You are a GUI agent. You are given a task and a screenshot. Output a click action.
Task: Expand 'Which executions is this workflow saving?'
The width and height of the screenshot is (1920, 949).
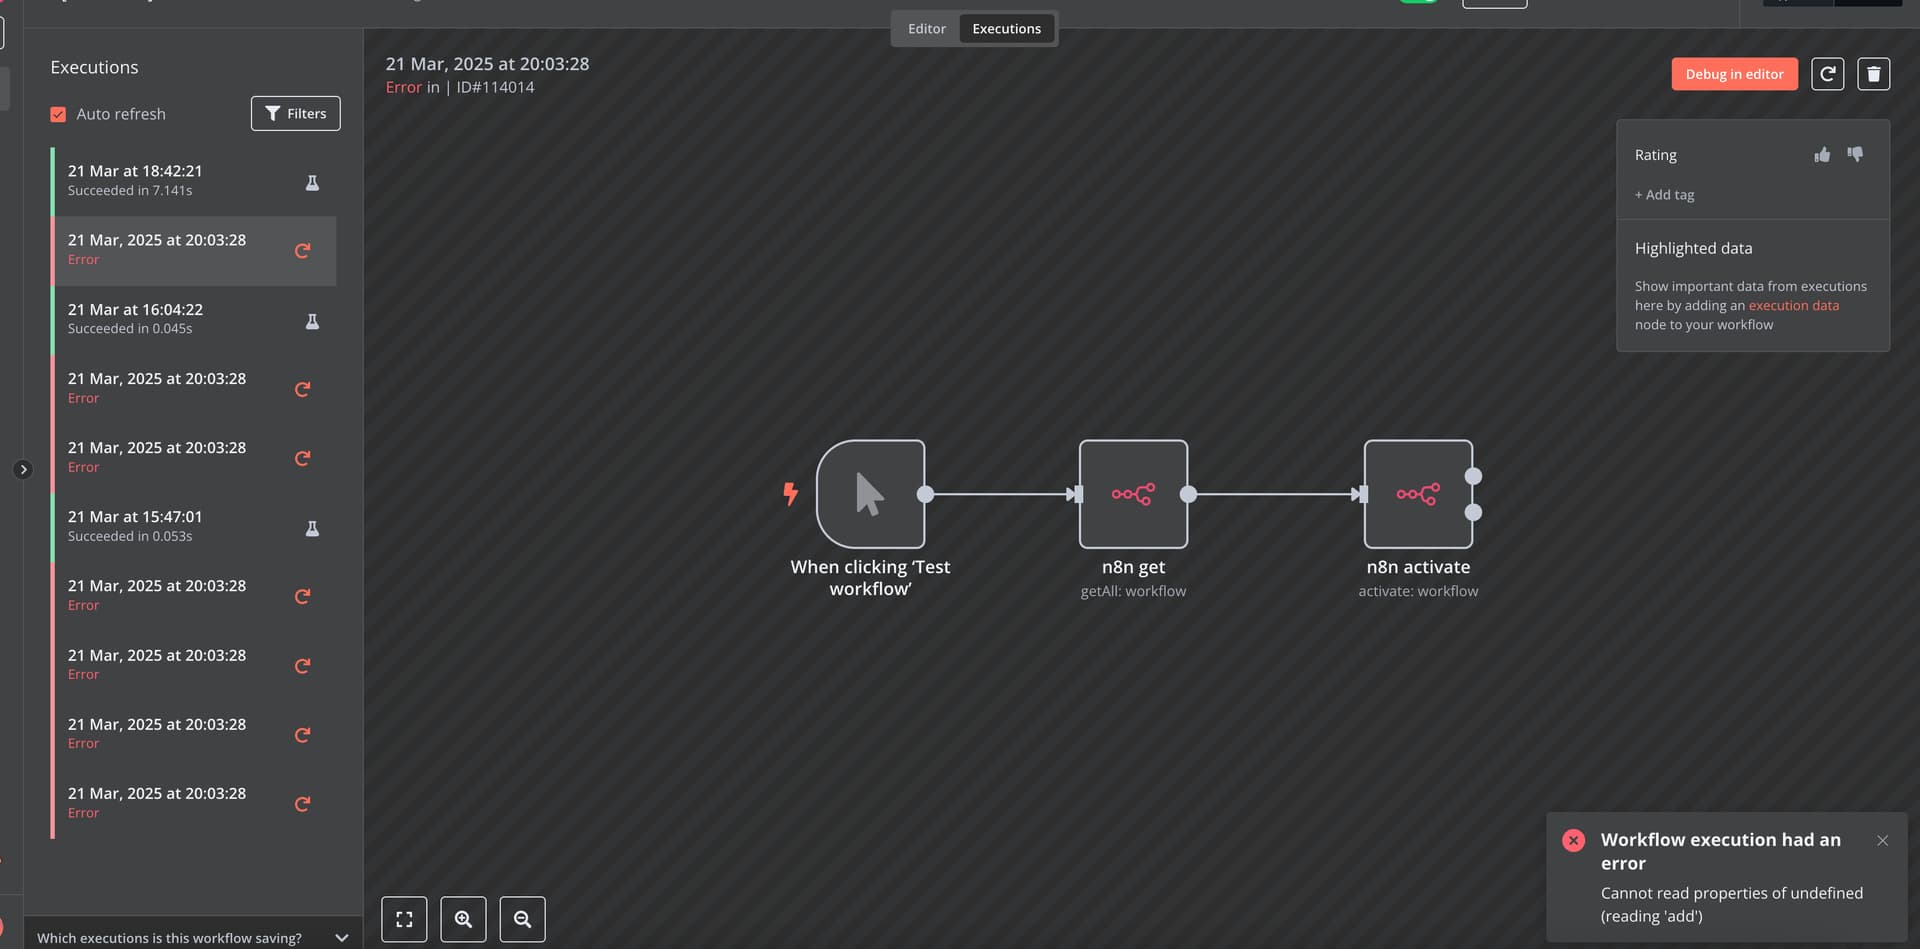192,938
